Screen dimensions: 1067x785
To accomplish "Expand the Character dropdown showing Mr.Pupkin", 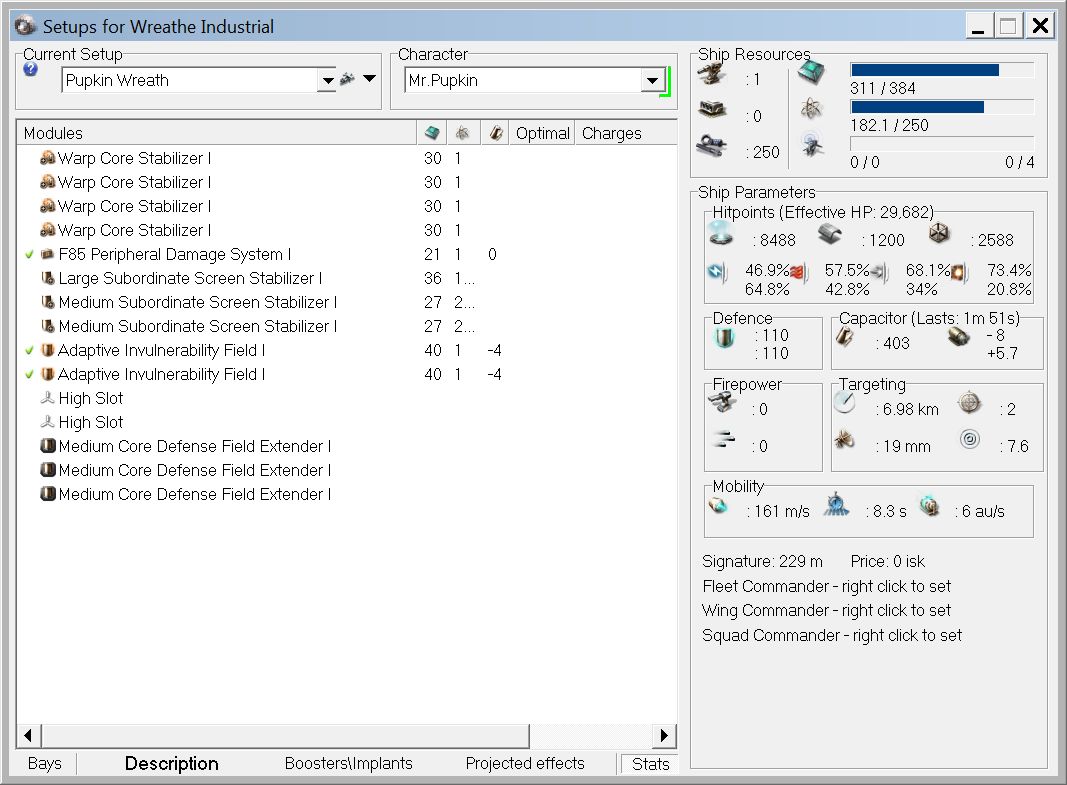I will point(652,81).
